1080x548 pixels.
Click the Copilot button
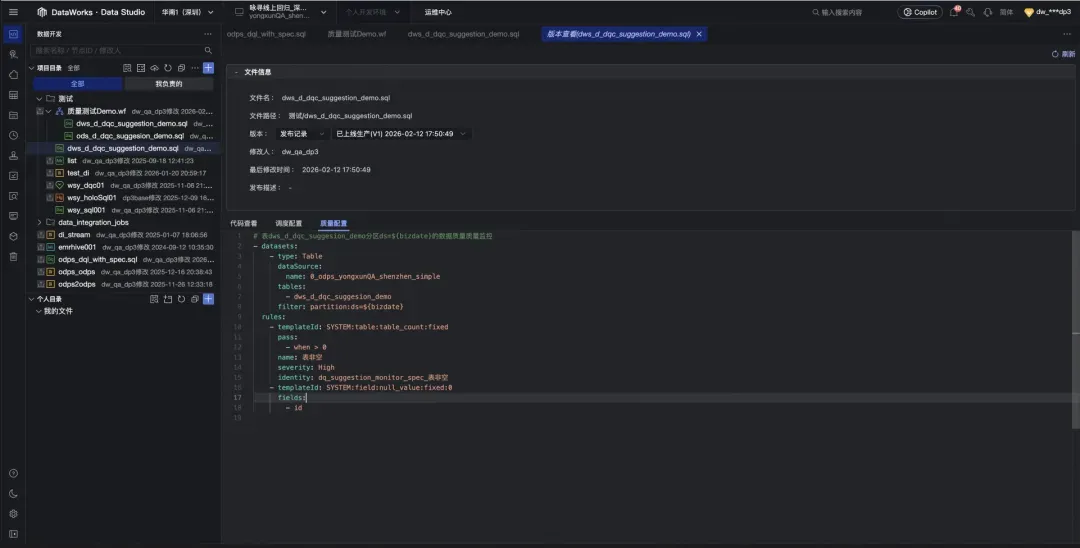(919, 12)
